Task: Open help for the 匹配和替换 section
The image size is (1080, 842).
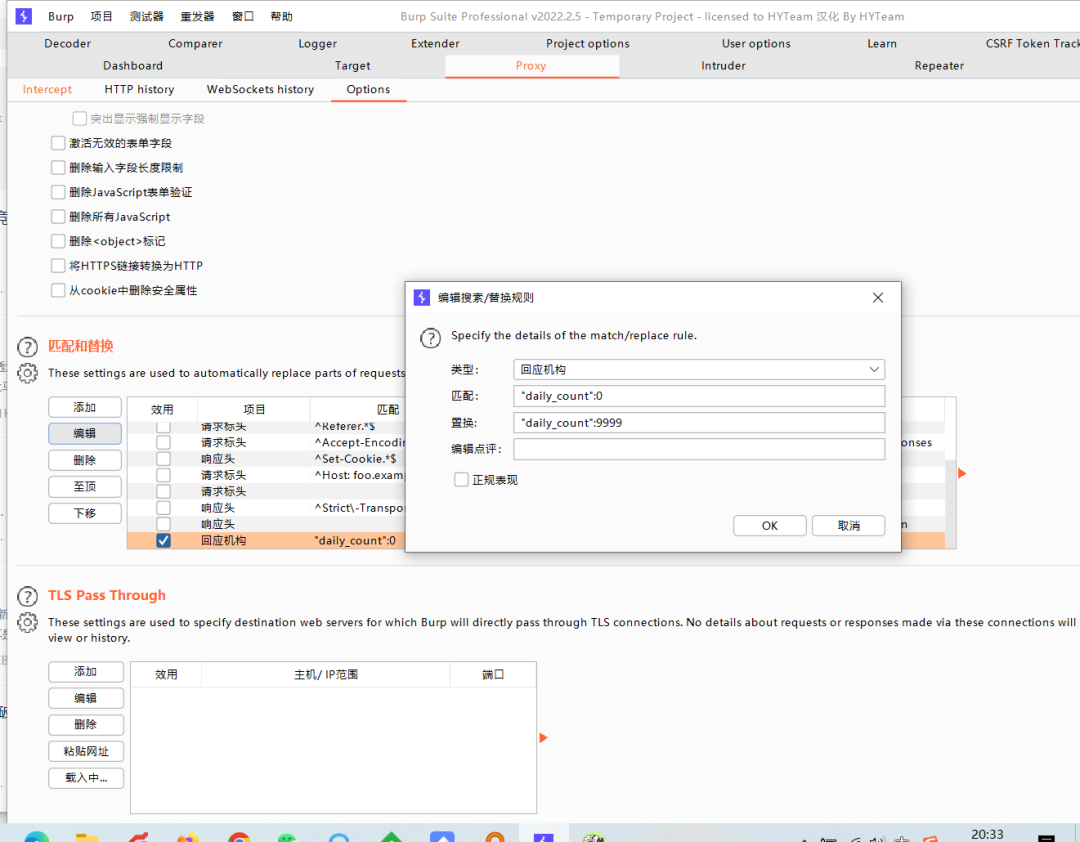Action: pos(27,347)
